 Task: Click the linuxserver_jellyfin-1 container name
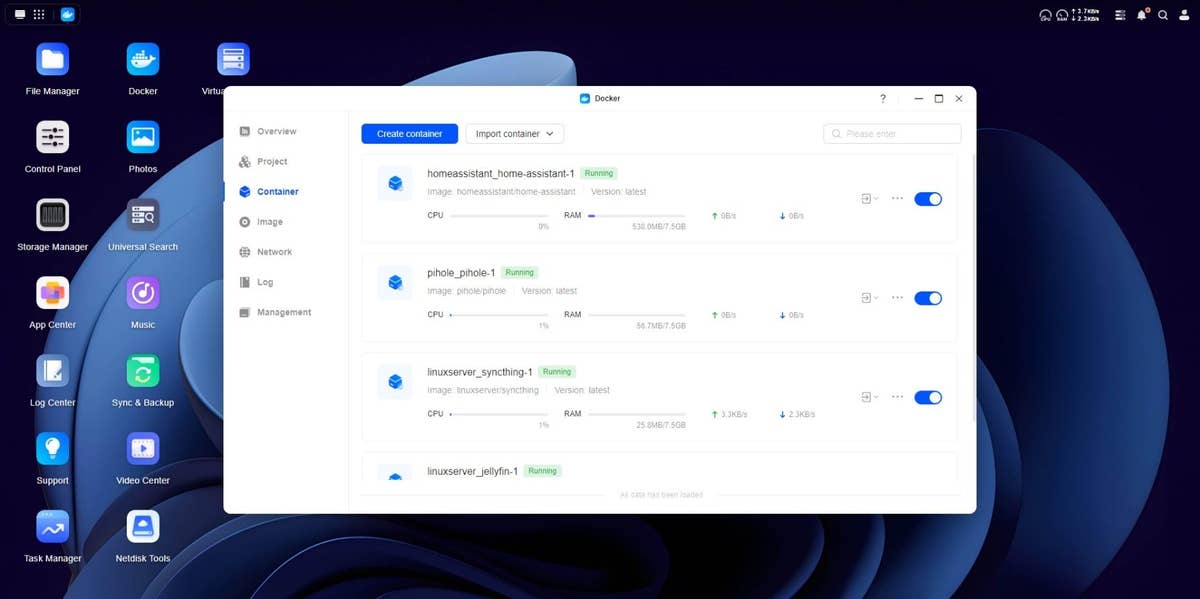pos(472,471)
